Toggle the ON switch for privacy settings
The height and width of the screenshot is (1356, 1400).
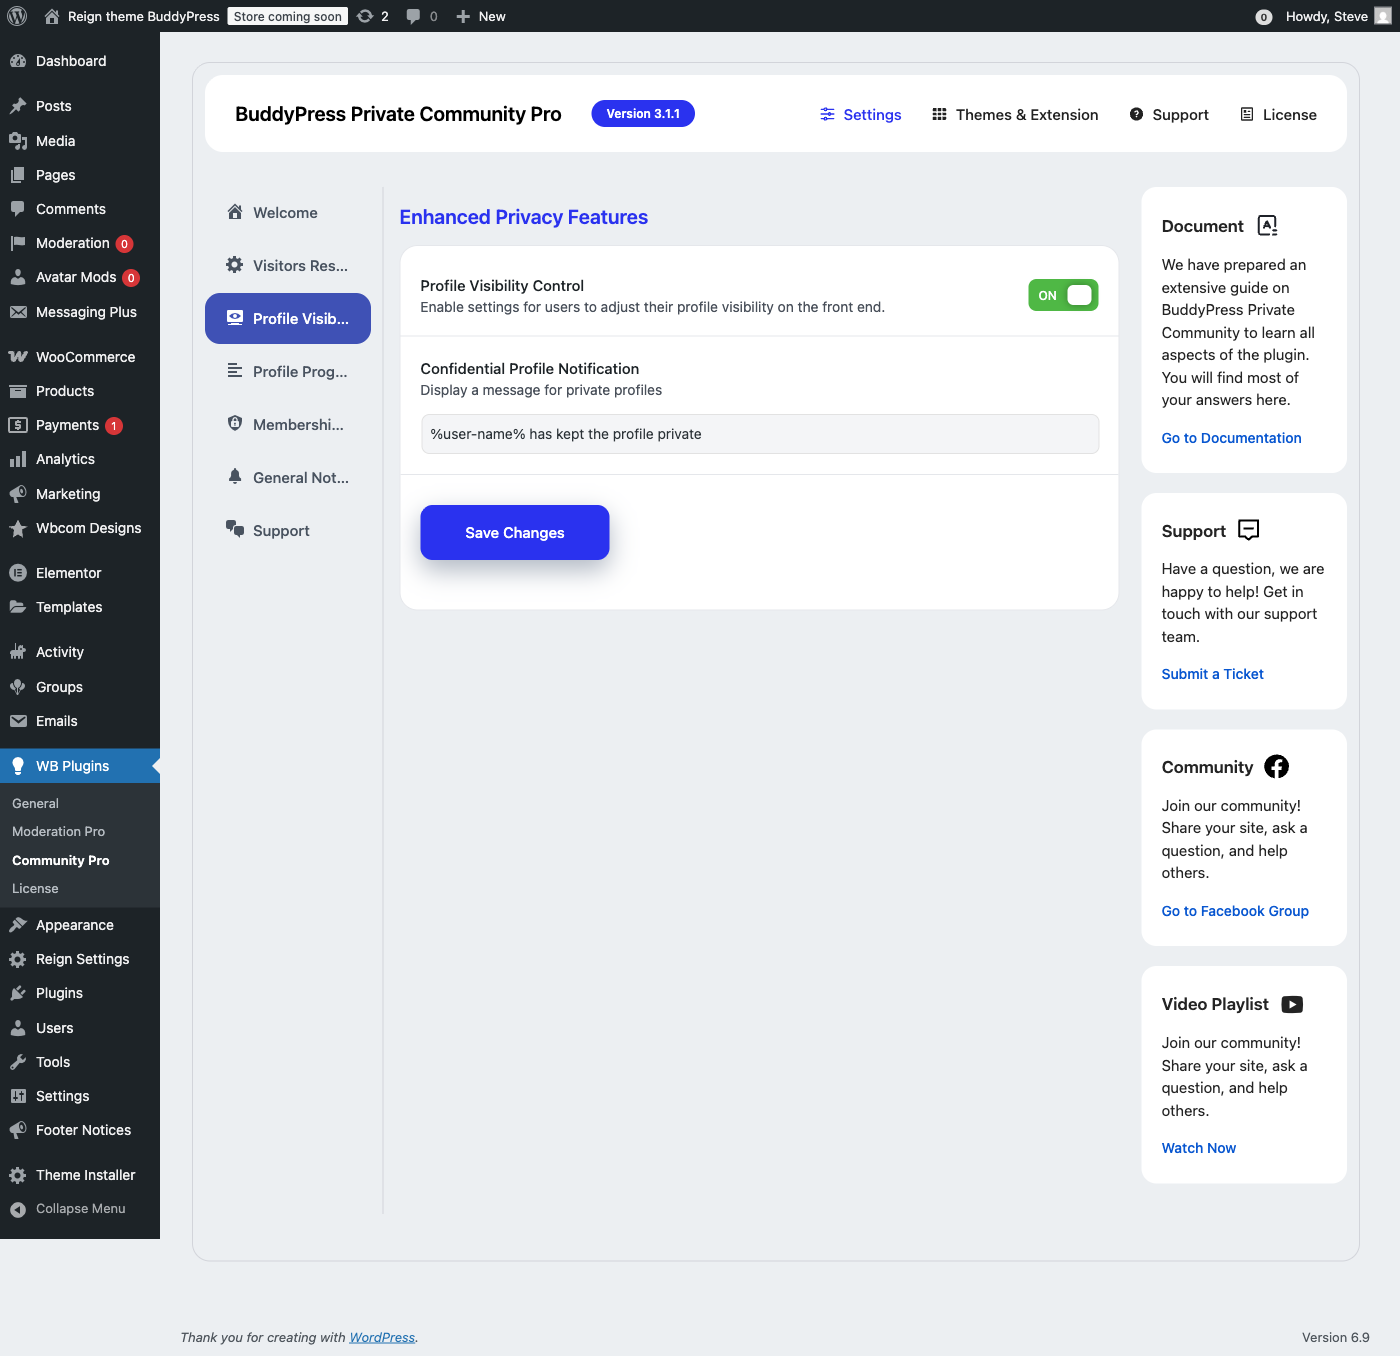tap(1062, 295)
